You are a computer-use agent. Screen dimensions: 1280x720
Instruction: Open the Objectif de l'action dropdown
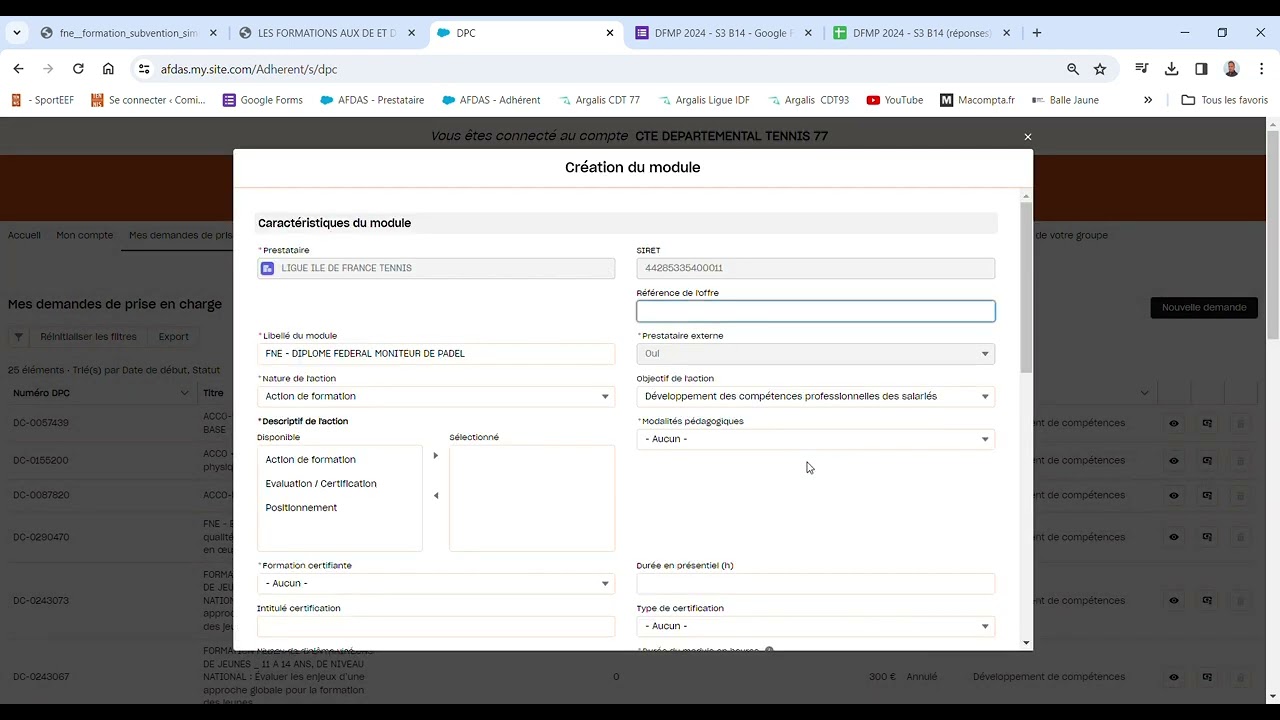(816, 397)
